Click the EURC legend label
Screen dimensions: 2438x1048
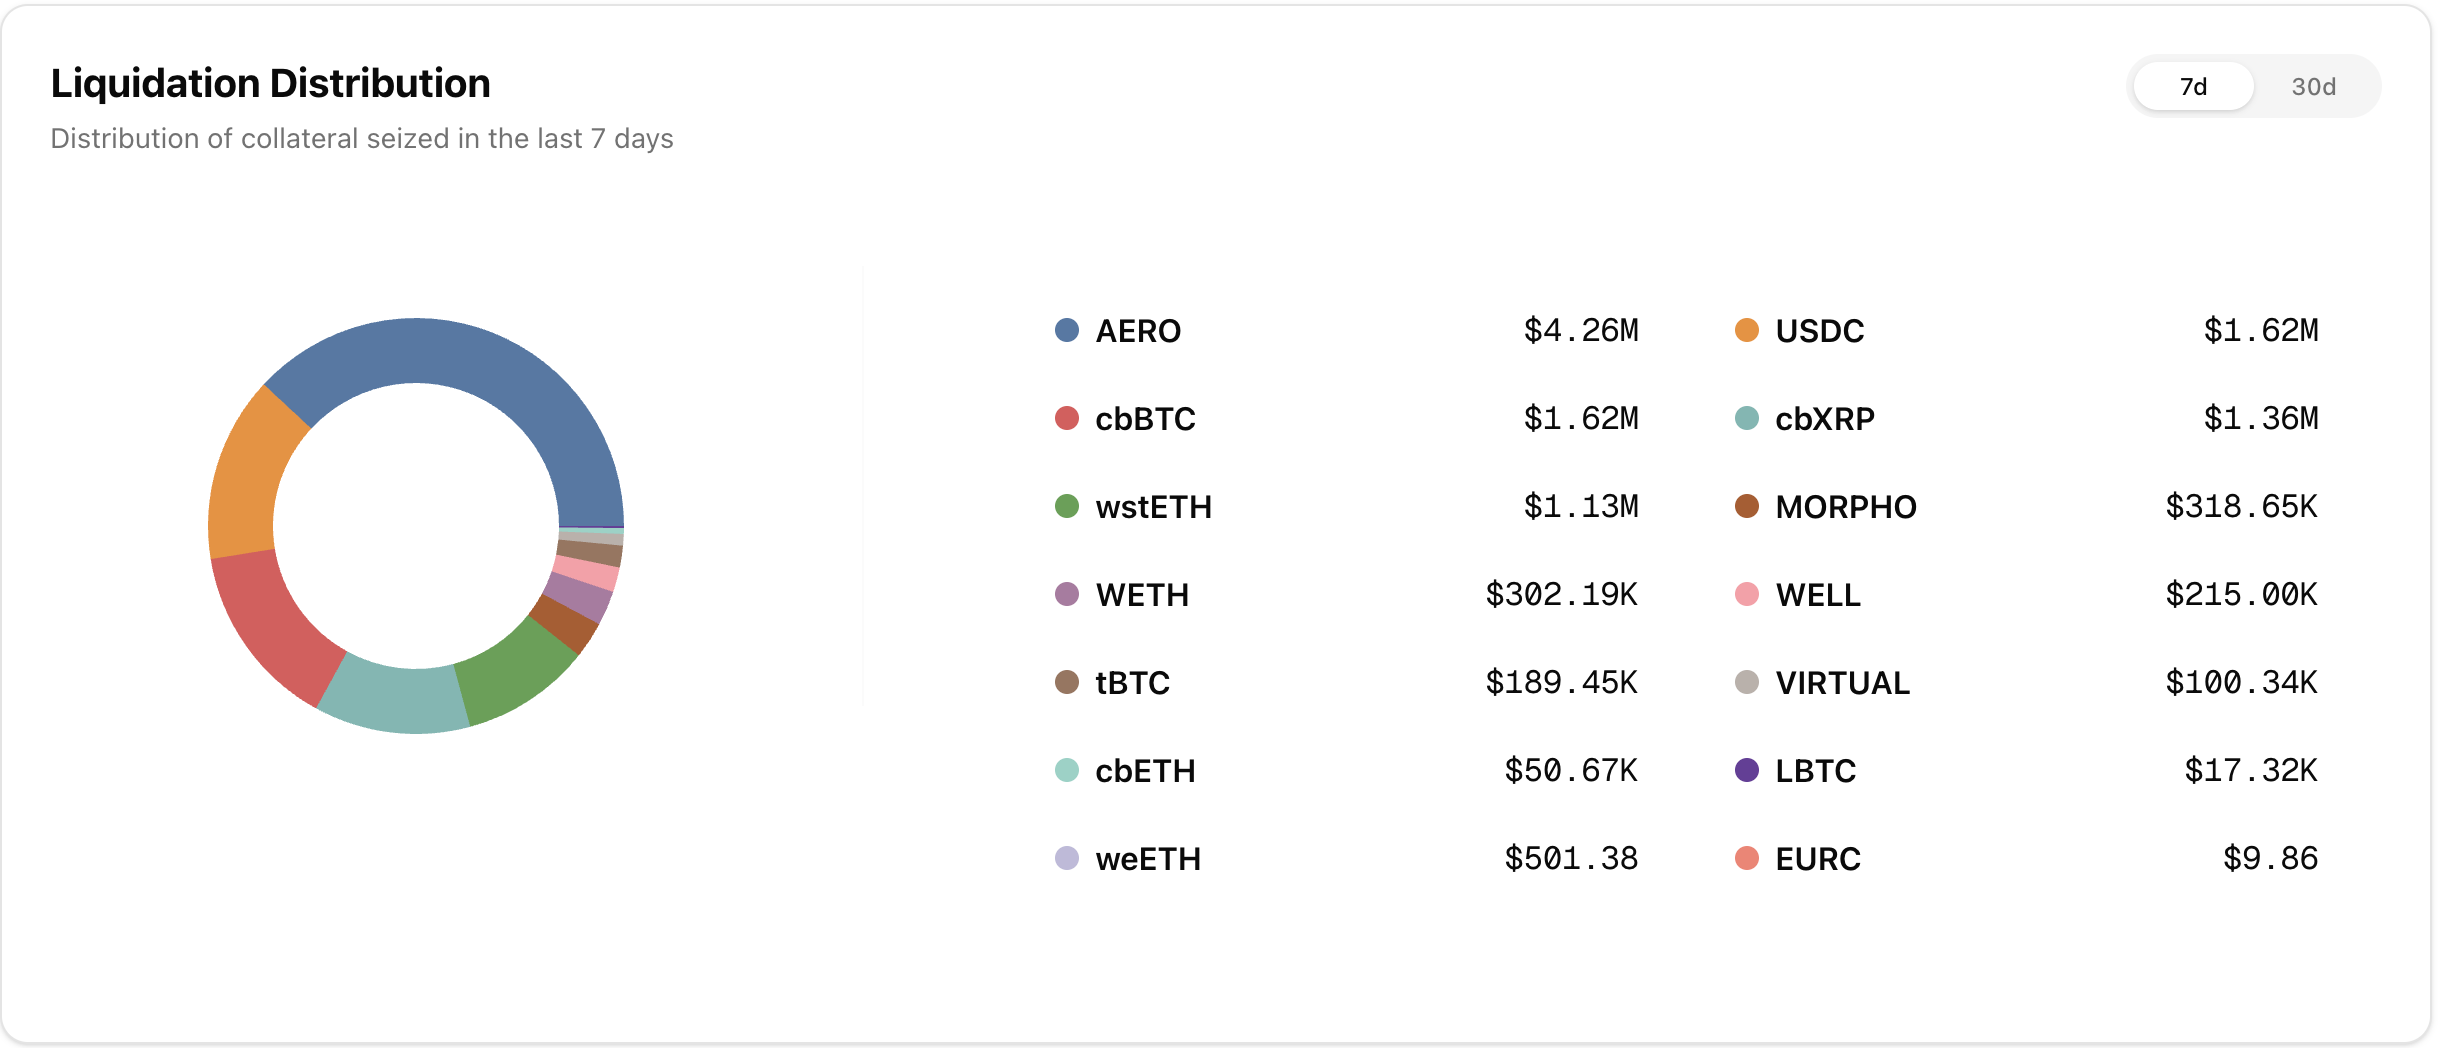coord(1817,859)
